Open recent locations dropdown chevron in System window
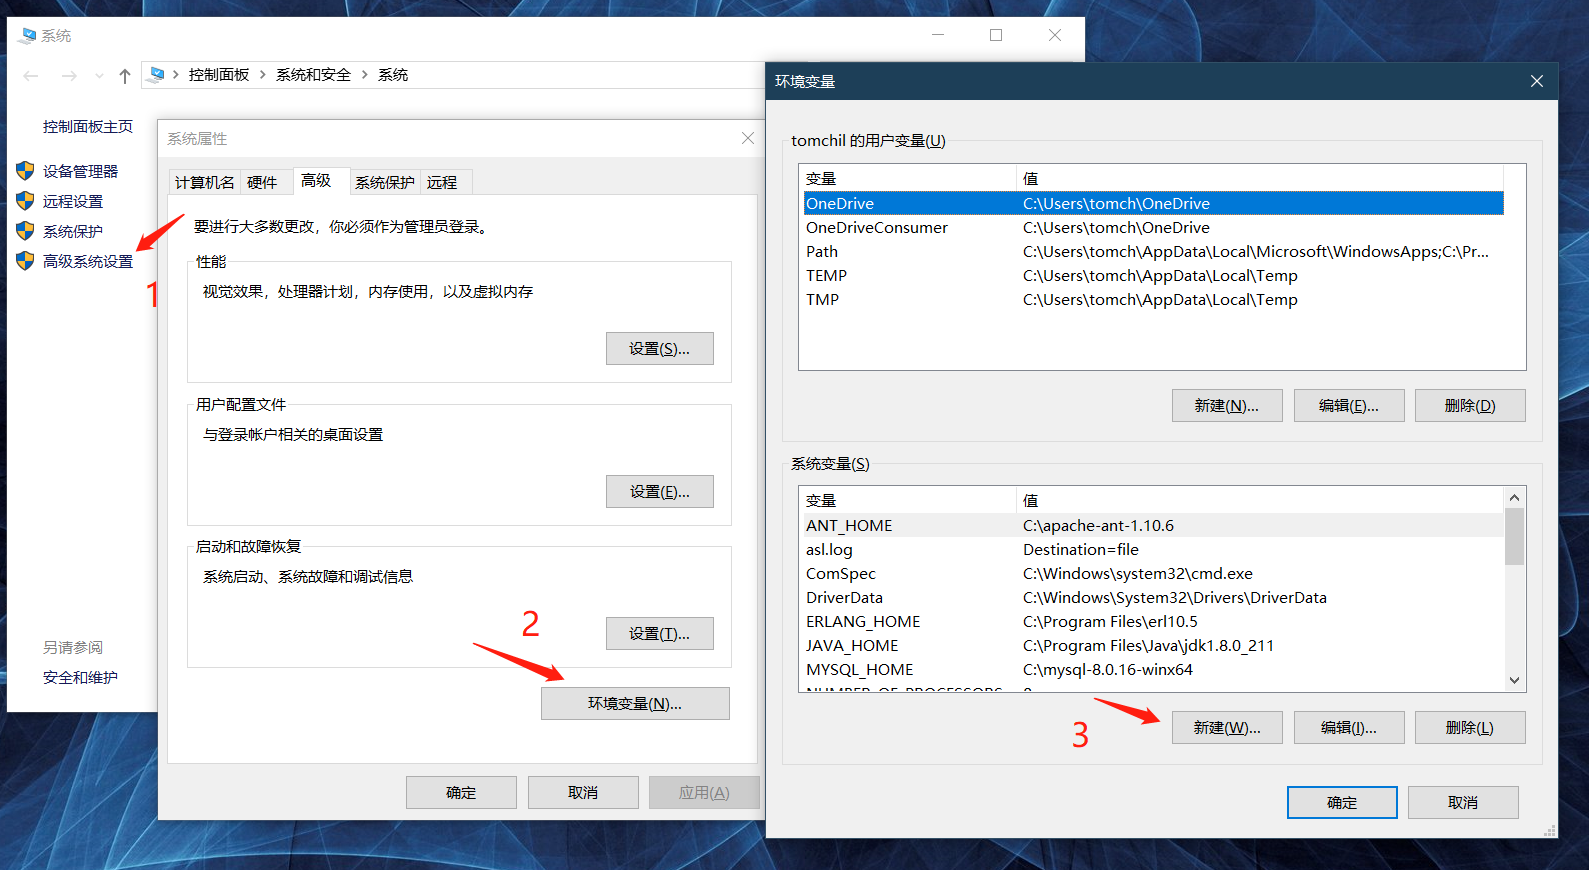 (x=99, y=76)
